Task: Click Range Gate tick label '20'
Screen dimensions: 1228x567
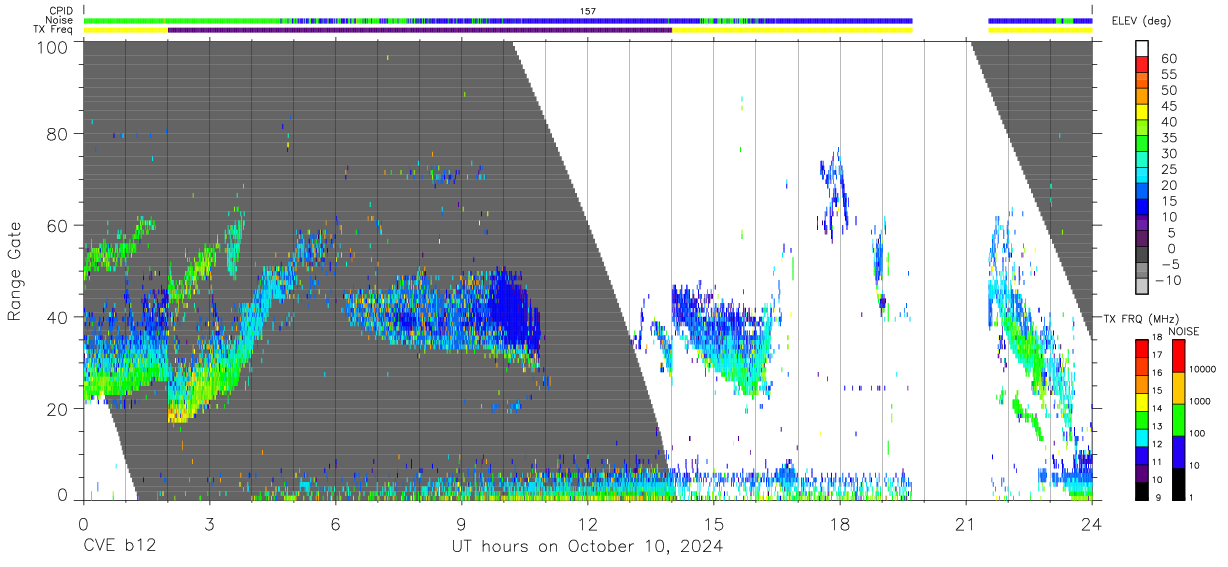Action: coord(58,409)
